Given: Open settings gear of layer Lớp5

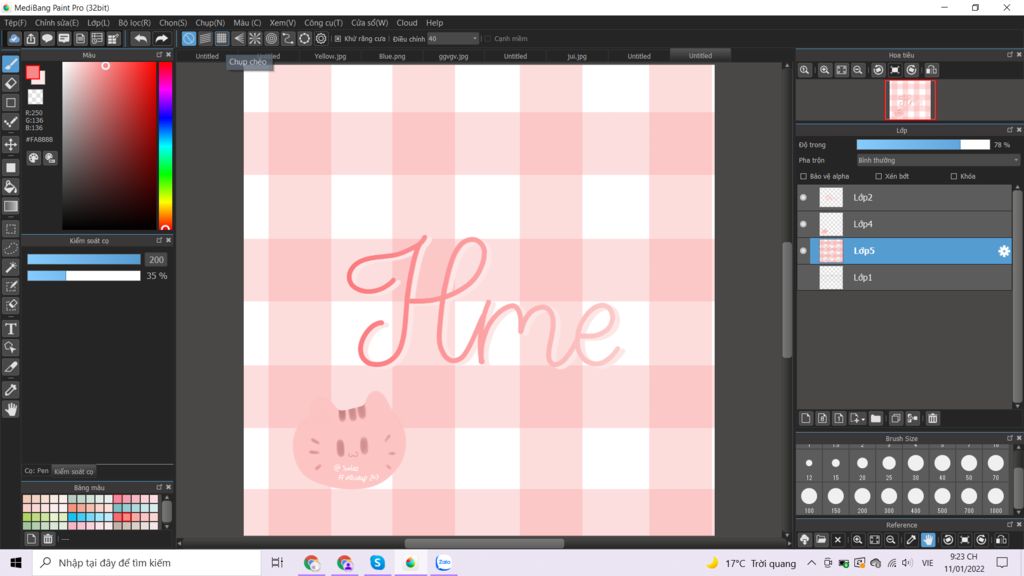Looking at the screenshot, I should [1004, 251].
